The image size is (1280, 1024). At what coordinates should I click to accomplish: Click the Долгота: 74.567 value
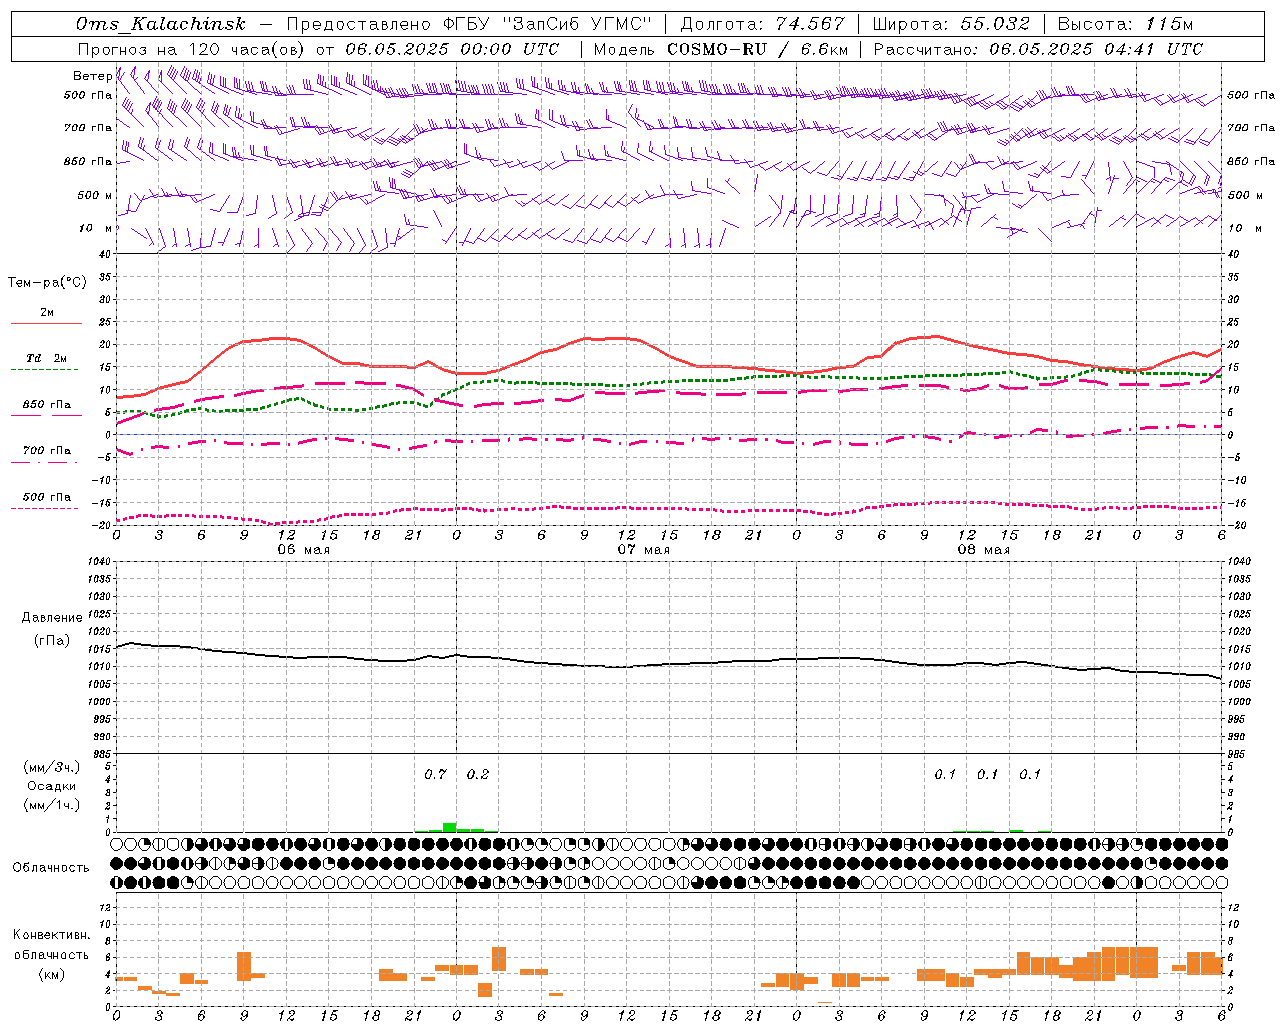(762, 24)
